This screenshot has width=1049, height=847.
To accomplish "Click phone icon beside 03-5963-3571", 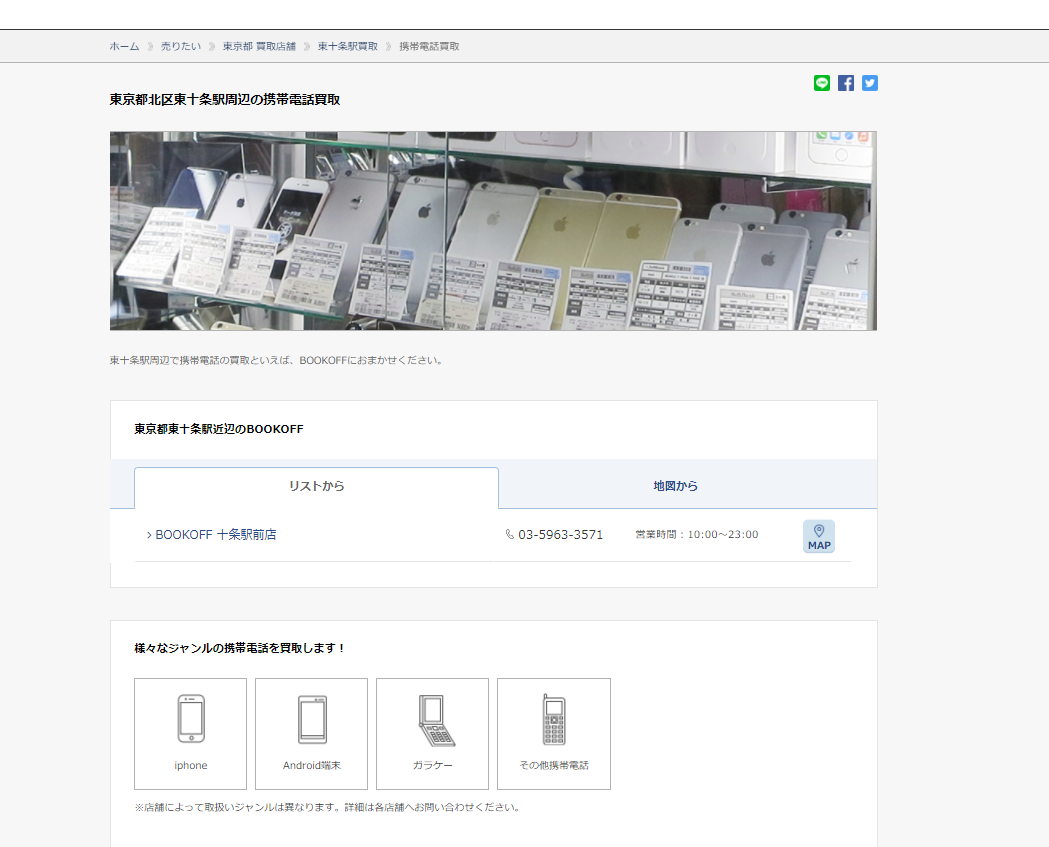I will pos(510,535).
